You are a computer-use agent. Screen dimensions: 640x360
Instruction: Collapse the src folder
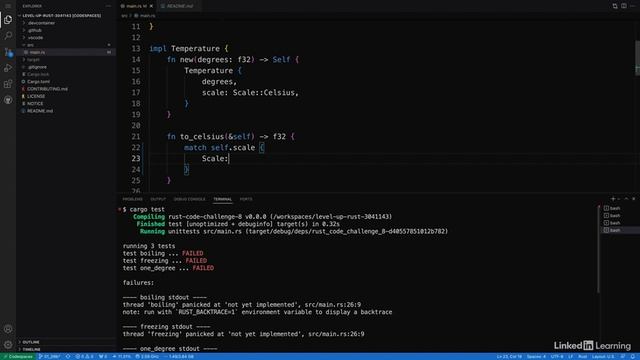coord(30,45)
